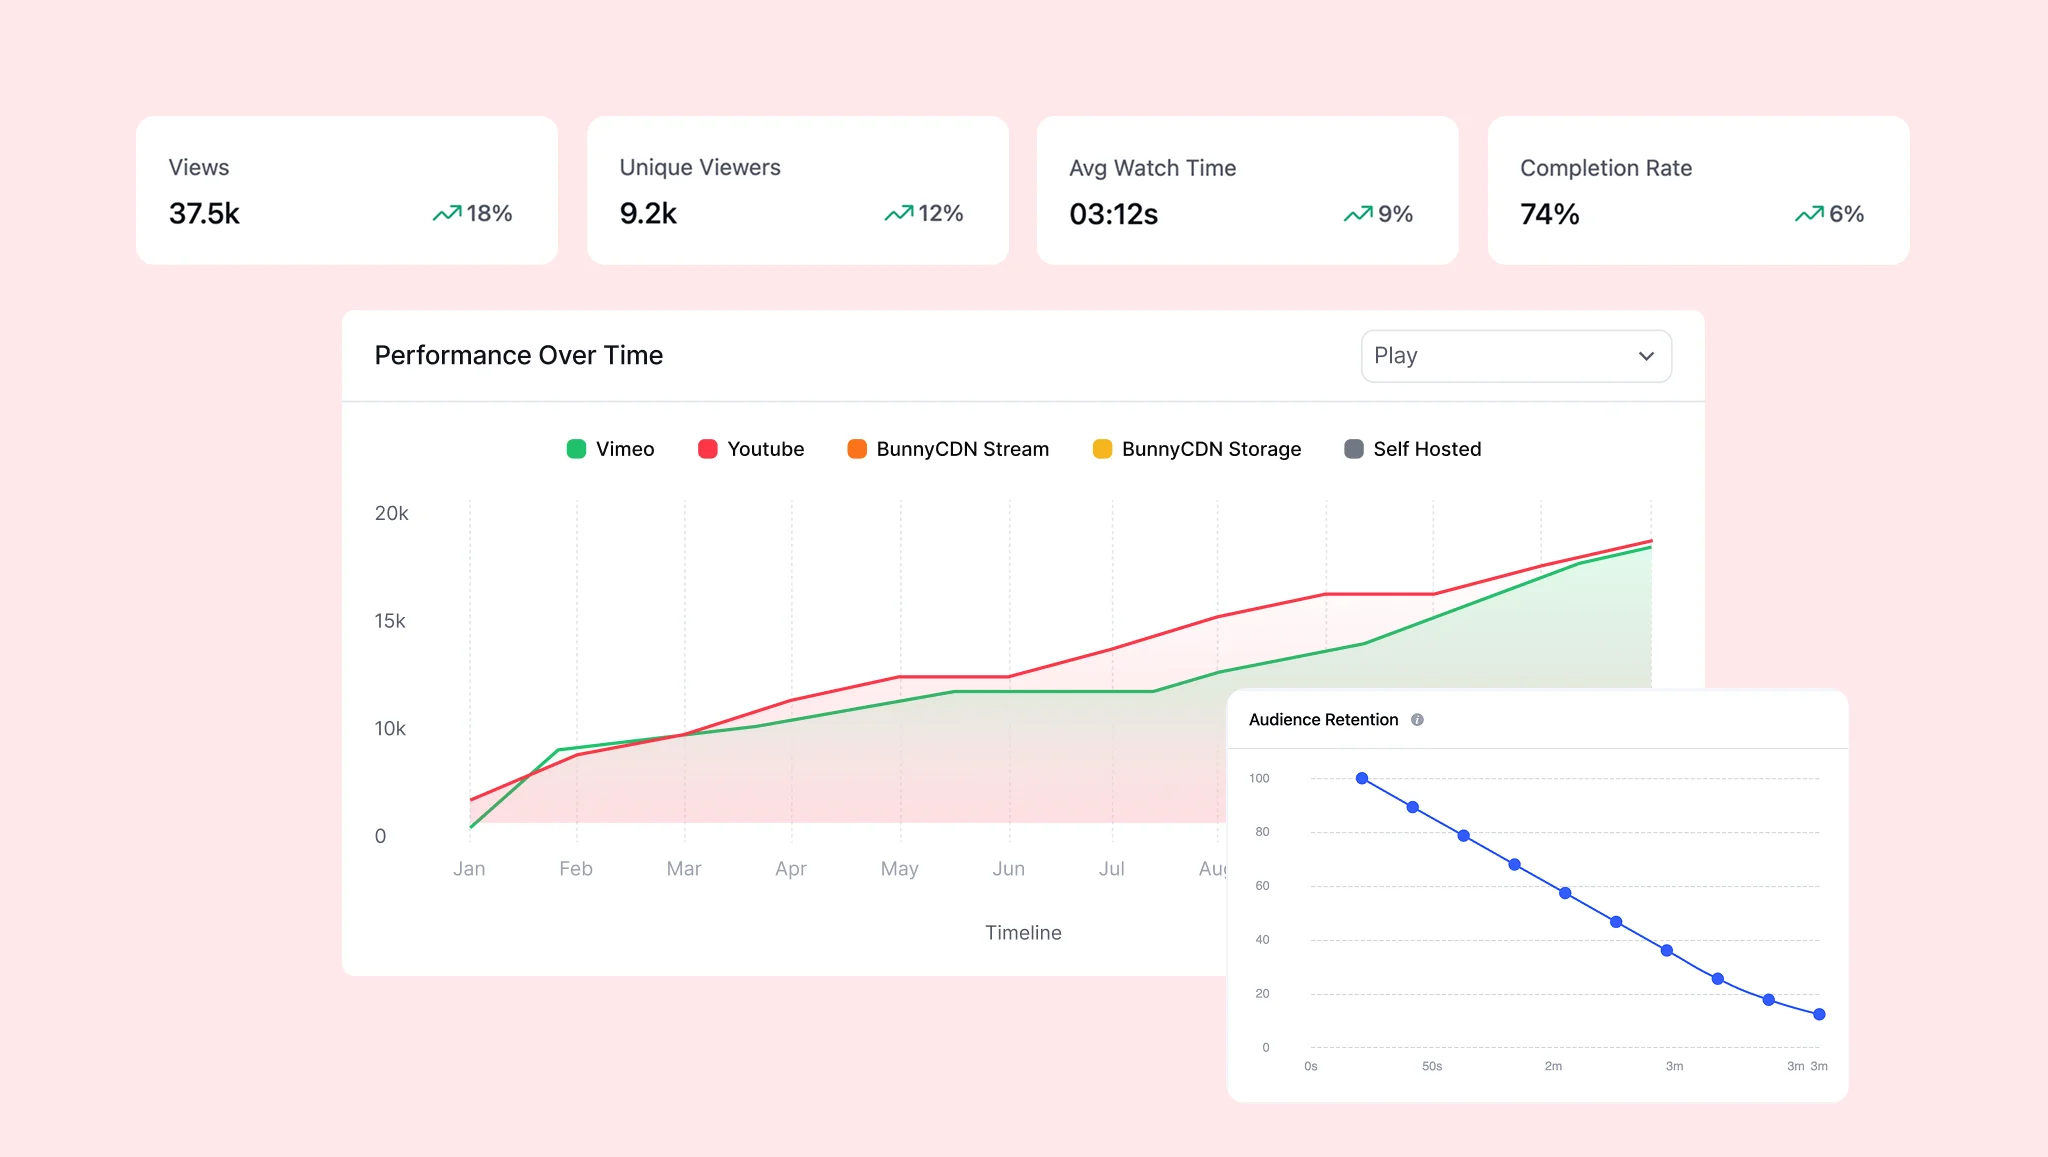Click the Performance Over Time heading

(x=519, y=355)
